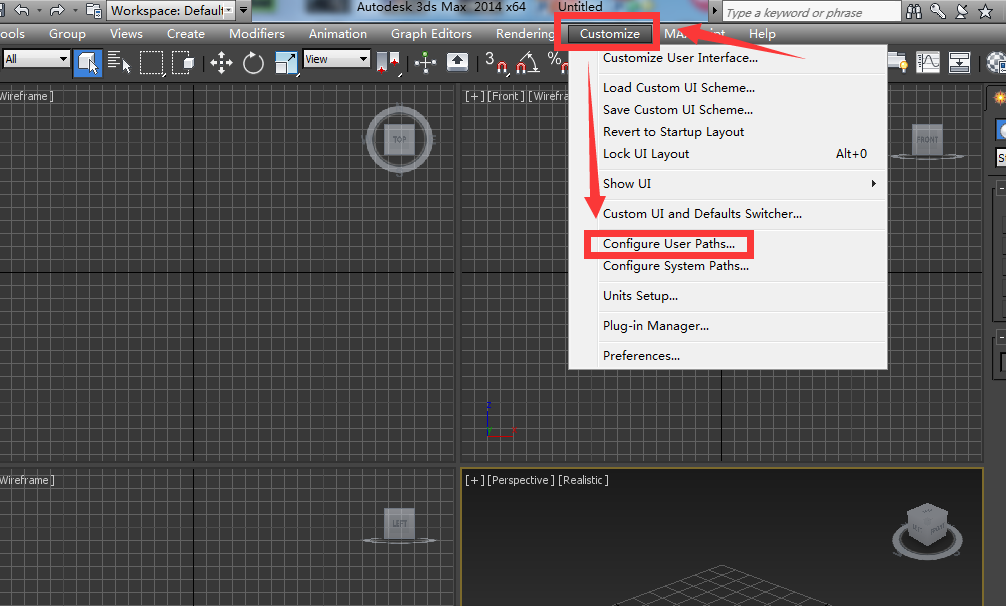Activate the Select and Move tool
The height and width of the screenshot is (606, 1006).
(x=221, y=63)
